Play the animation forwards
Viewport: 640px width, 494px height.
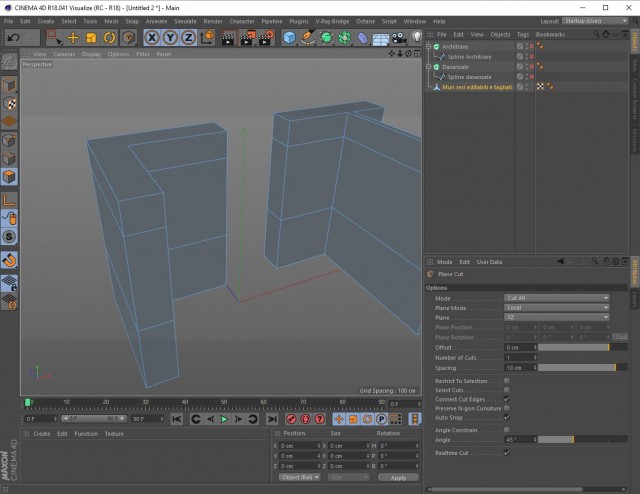click(224, 419)
